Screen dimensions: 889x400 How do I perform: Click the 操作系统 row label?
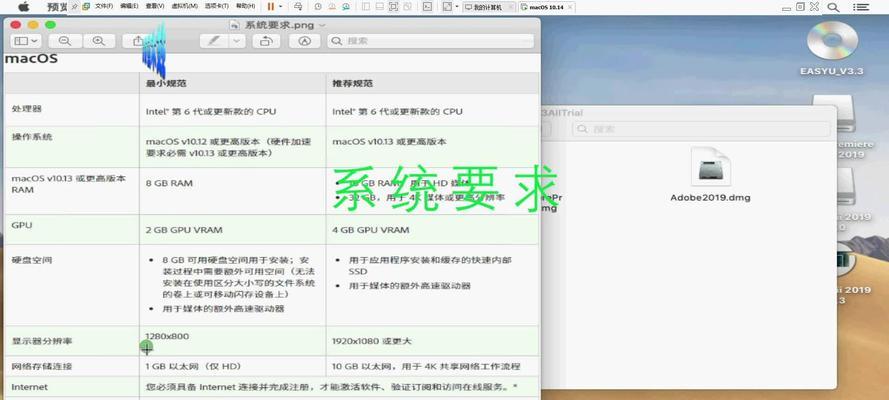click(32, 137)
